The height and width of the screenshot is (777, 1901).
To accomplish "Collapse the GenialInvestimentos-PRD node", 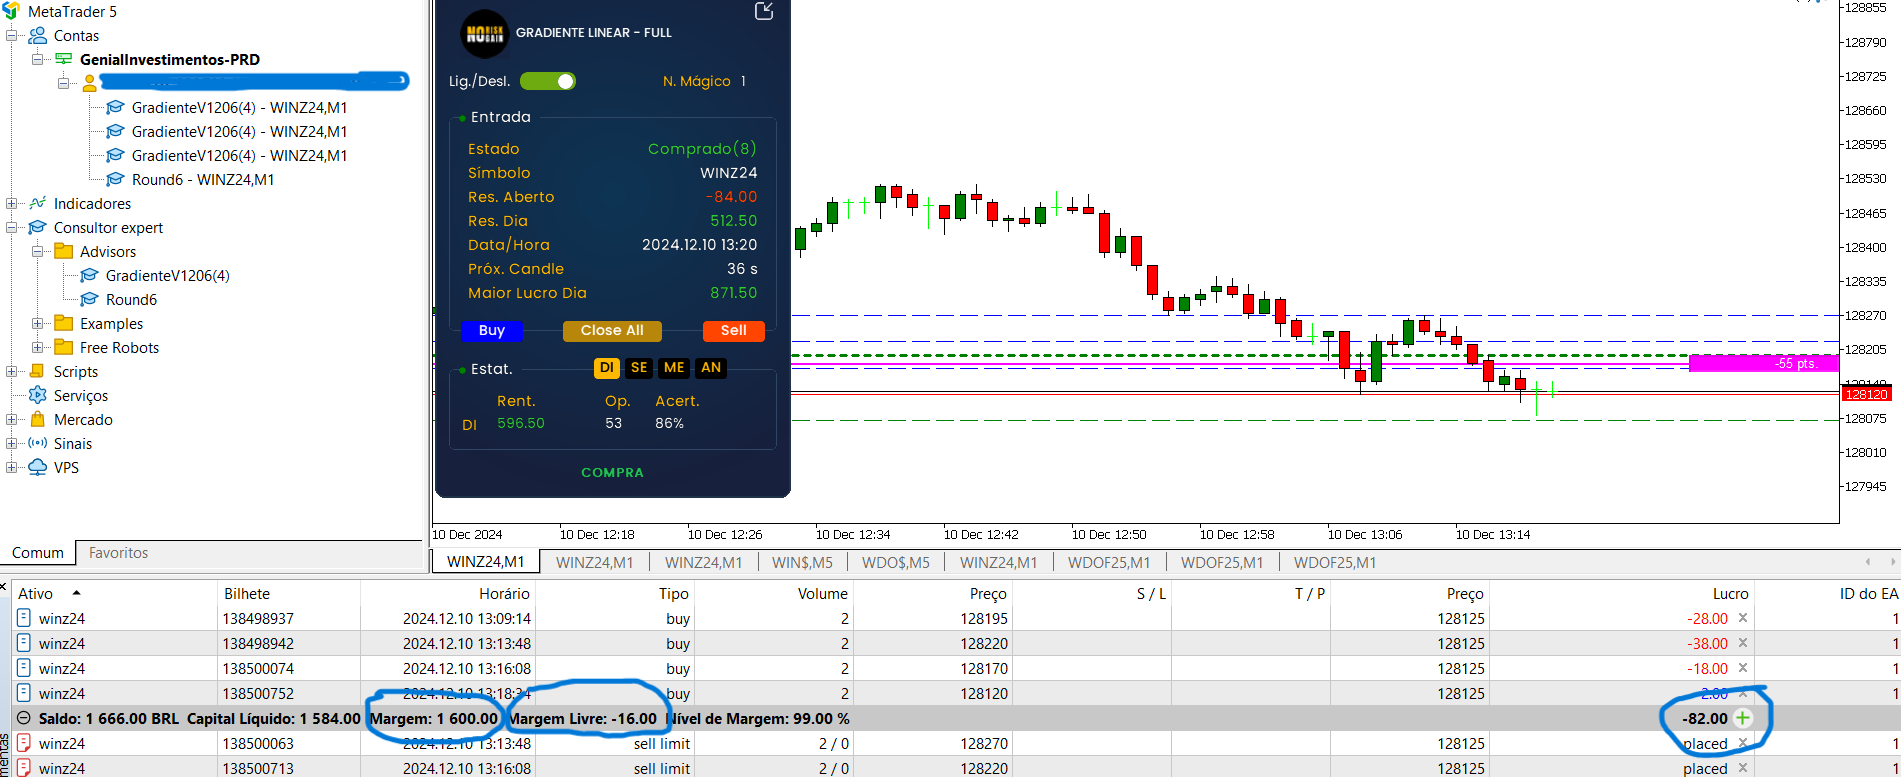I will [x=38, y=59].
